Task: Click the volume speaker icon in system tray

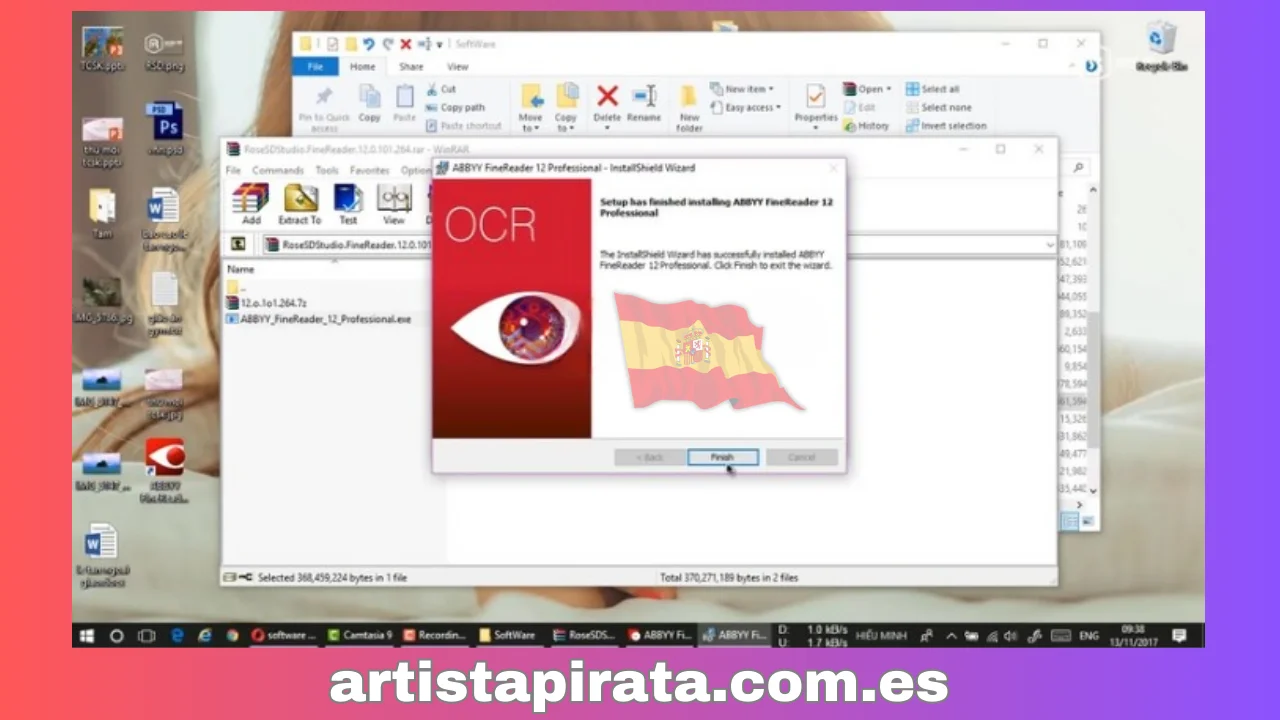Action: pos(1011,635)
